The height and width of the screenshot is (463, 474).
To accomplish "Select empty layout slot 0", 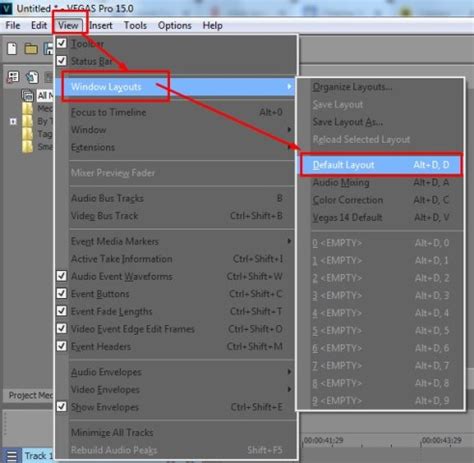I will coord(380,243).
